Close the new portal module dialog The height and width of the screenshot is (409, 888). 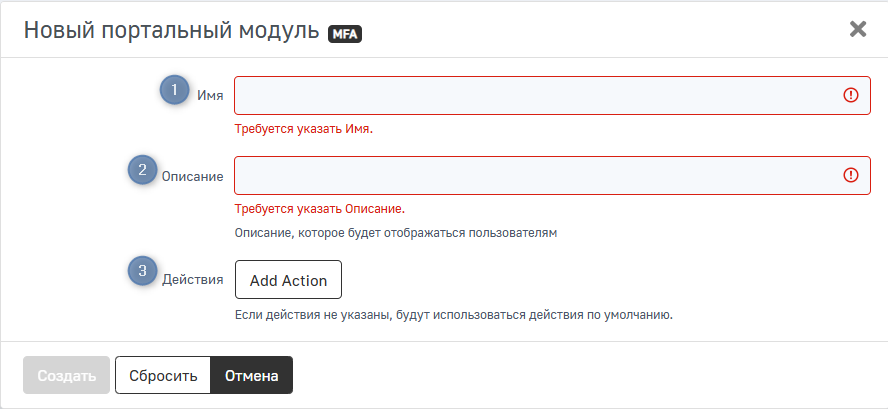click(857, 29)
